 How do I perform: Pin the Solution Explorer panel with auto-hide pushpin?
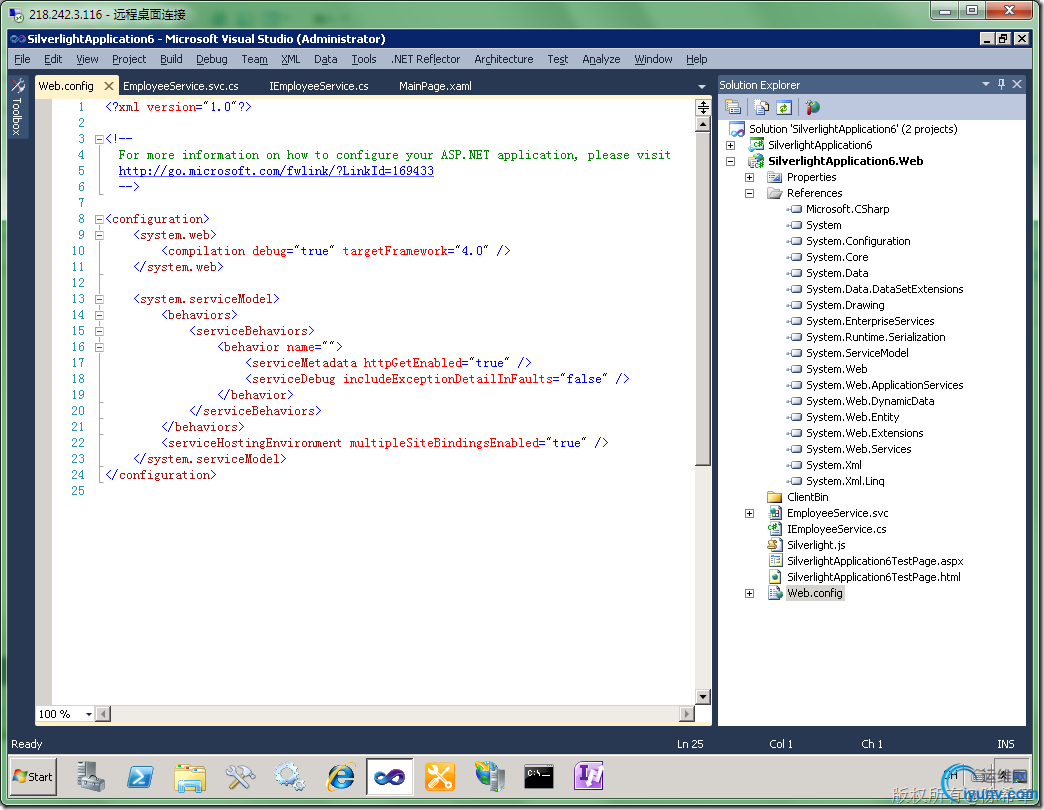[x=1001, y=85]
